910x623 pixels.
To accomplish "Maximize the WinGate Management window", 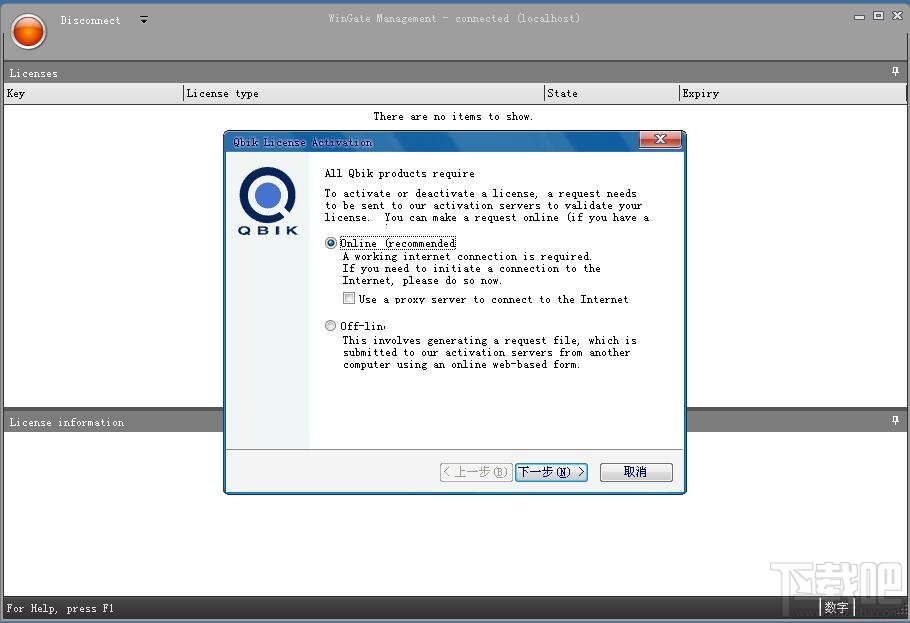I will tap(879, 16).
